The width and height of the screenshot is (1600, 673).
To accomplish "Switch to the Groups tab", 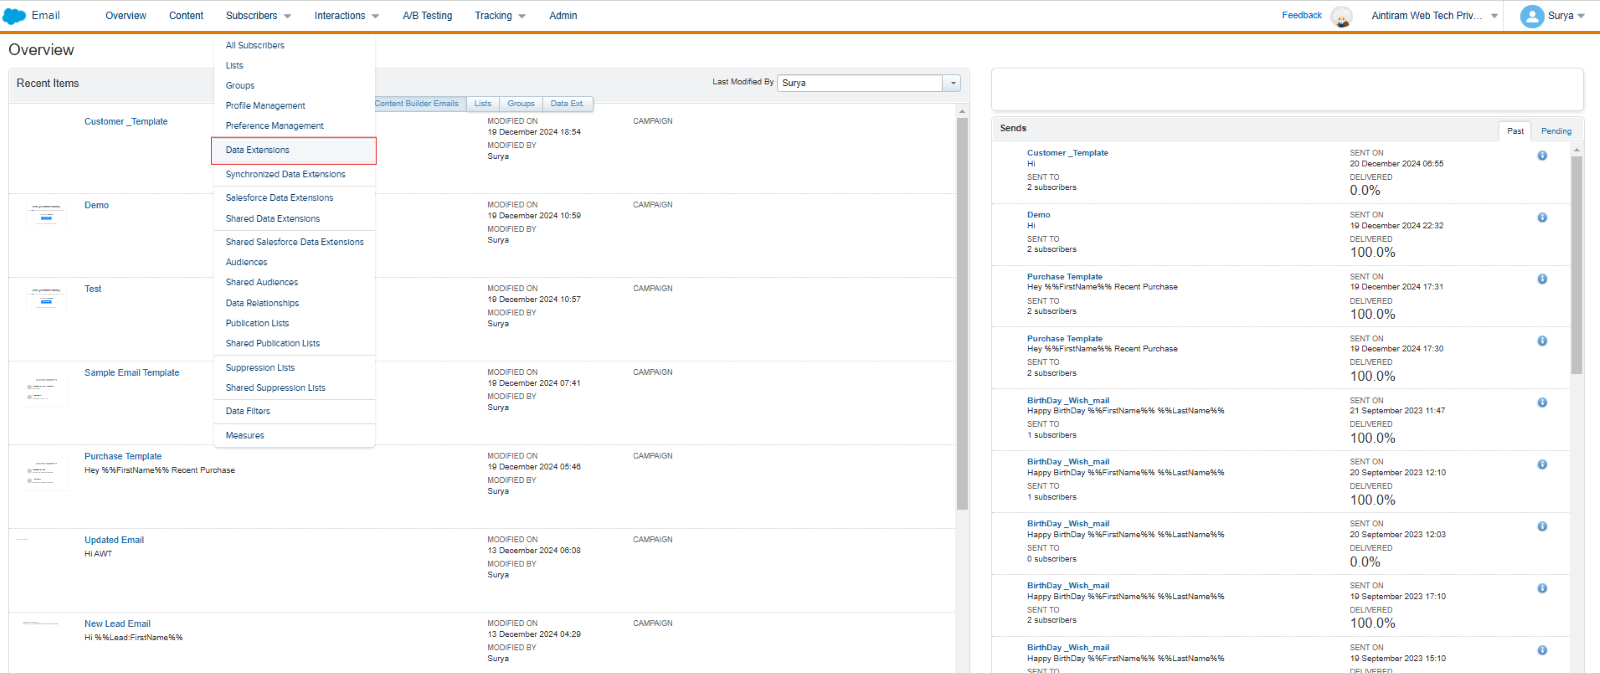I will coord(521,103).
